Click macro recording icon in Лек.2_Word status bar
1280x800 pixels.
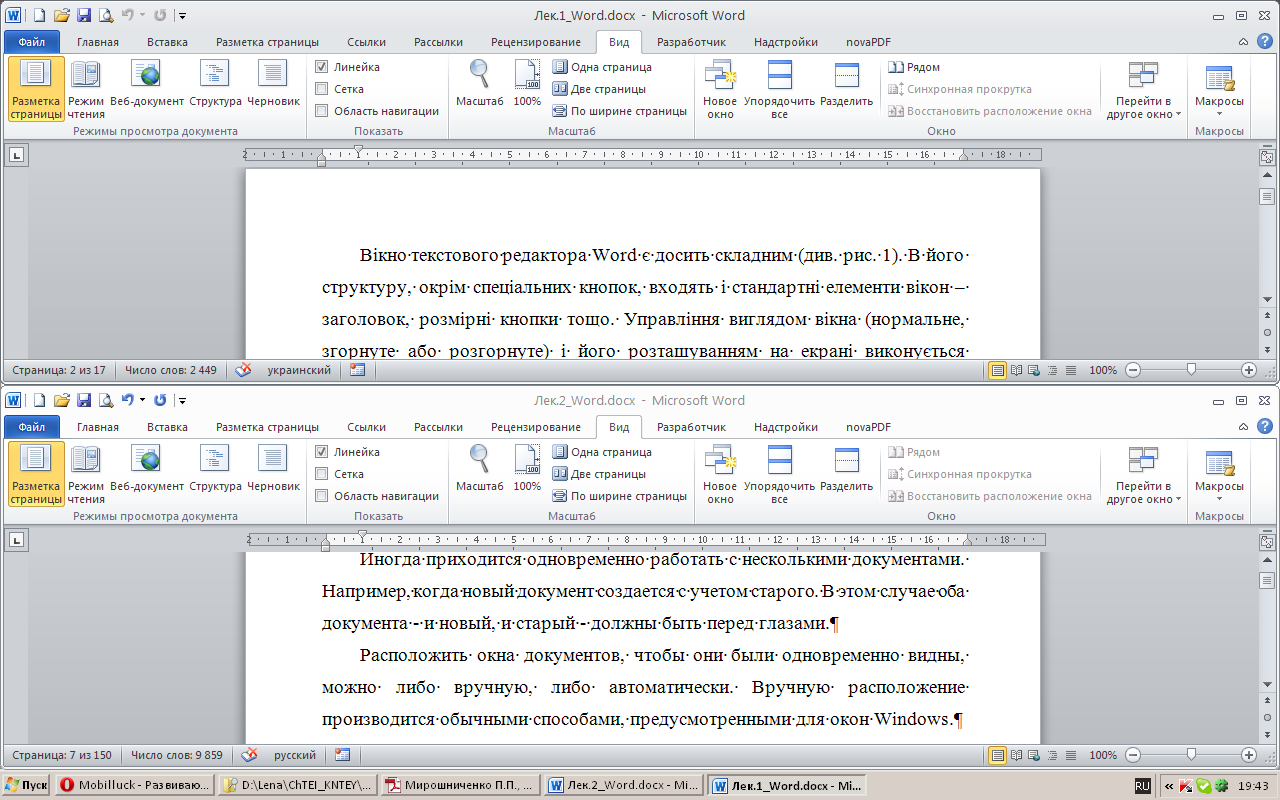342,755
